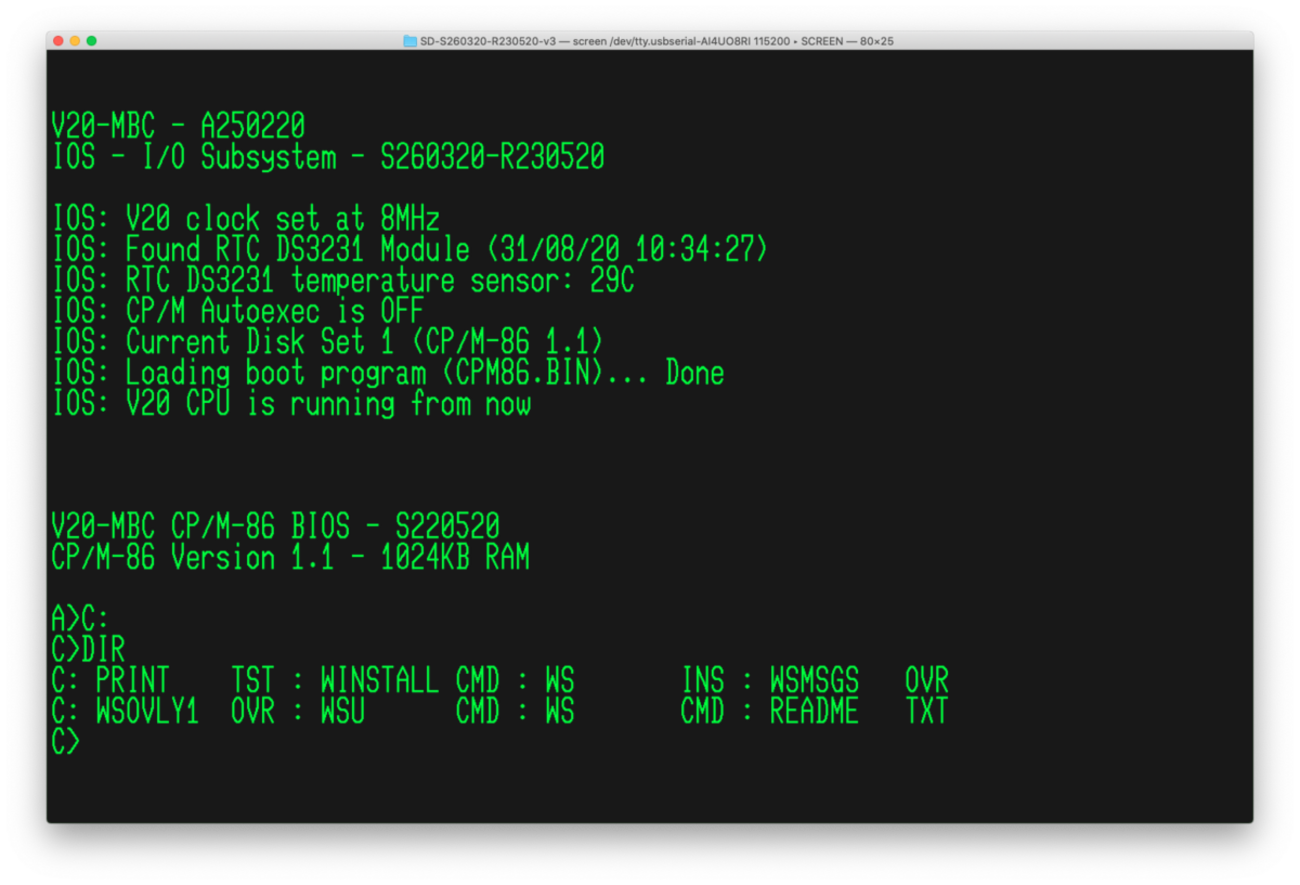Screen dimensions: 1300x885
Task: Maximize the window with the green button
Action: (92, 41)
